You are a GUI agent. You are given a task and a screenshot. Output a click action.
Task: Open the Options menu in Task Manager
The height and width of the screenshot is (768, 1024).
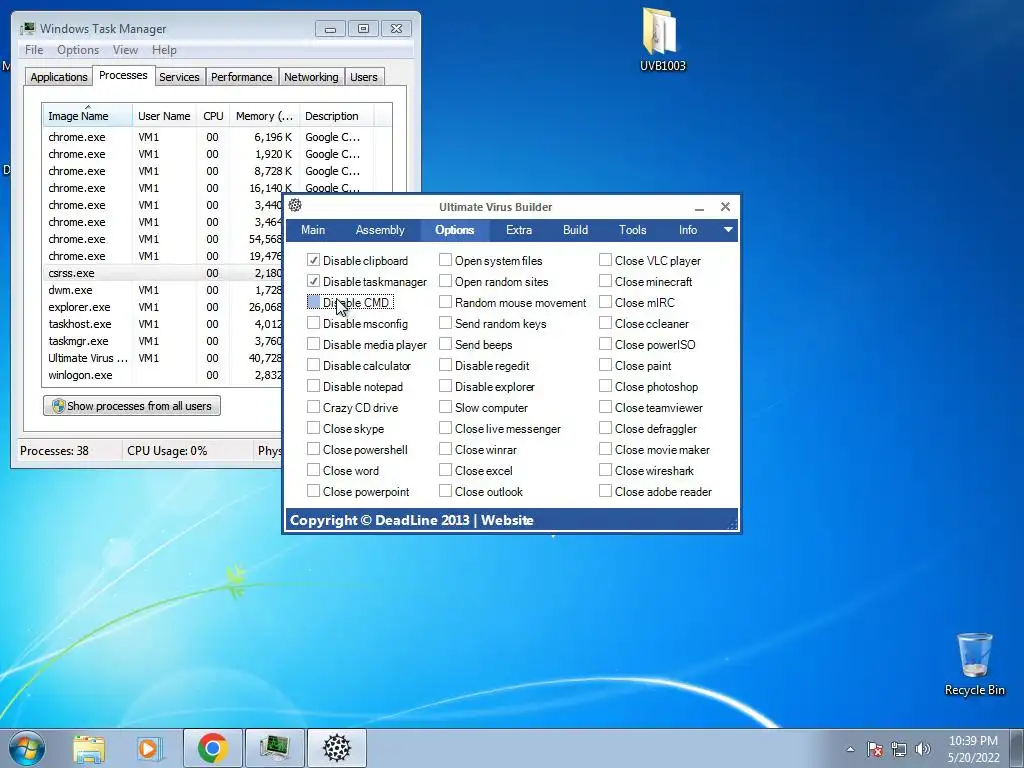(x=78, y=50)
